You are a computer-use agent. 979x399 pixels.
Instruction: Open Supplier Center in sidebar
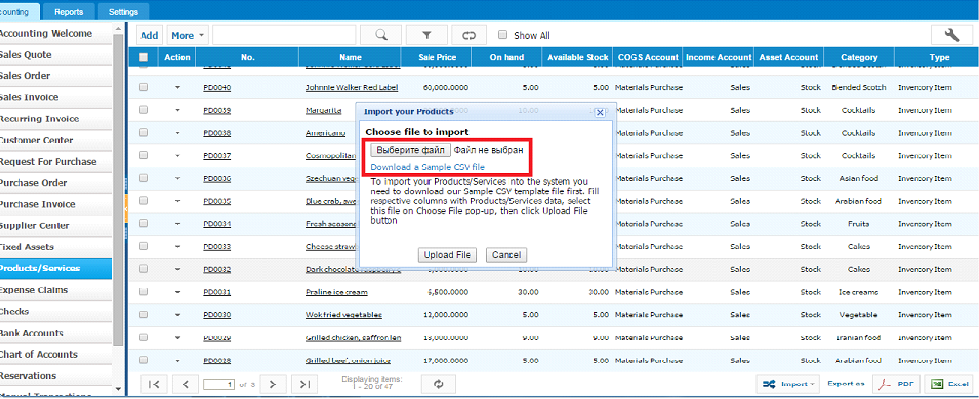(x=56, y=225)
